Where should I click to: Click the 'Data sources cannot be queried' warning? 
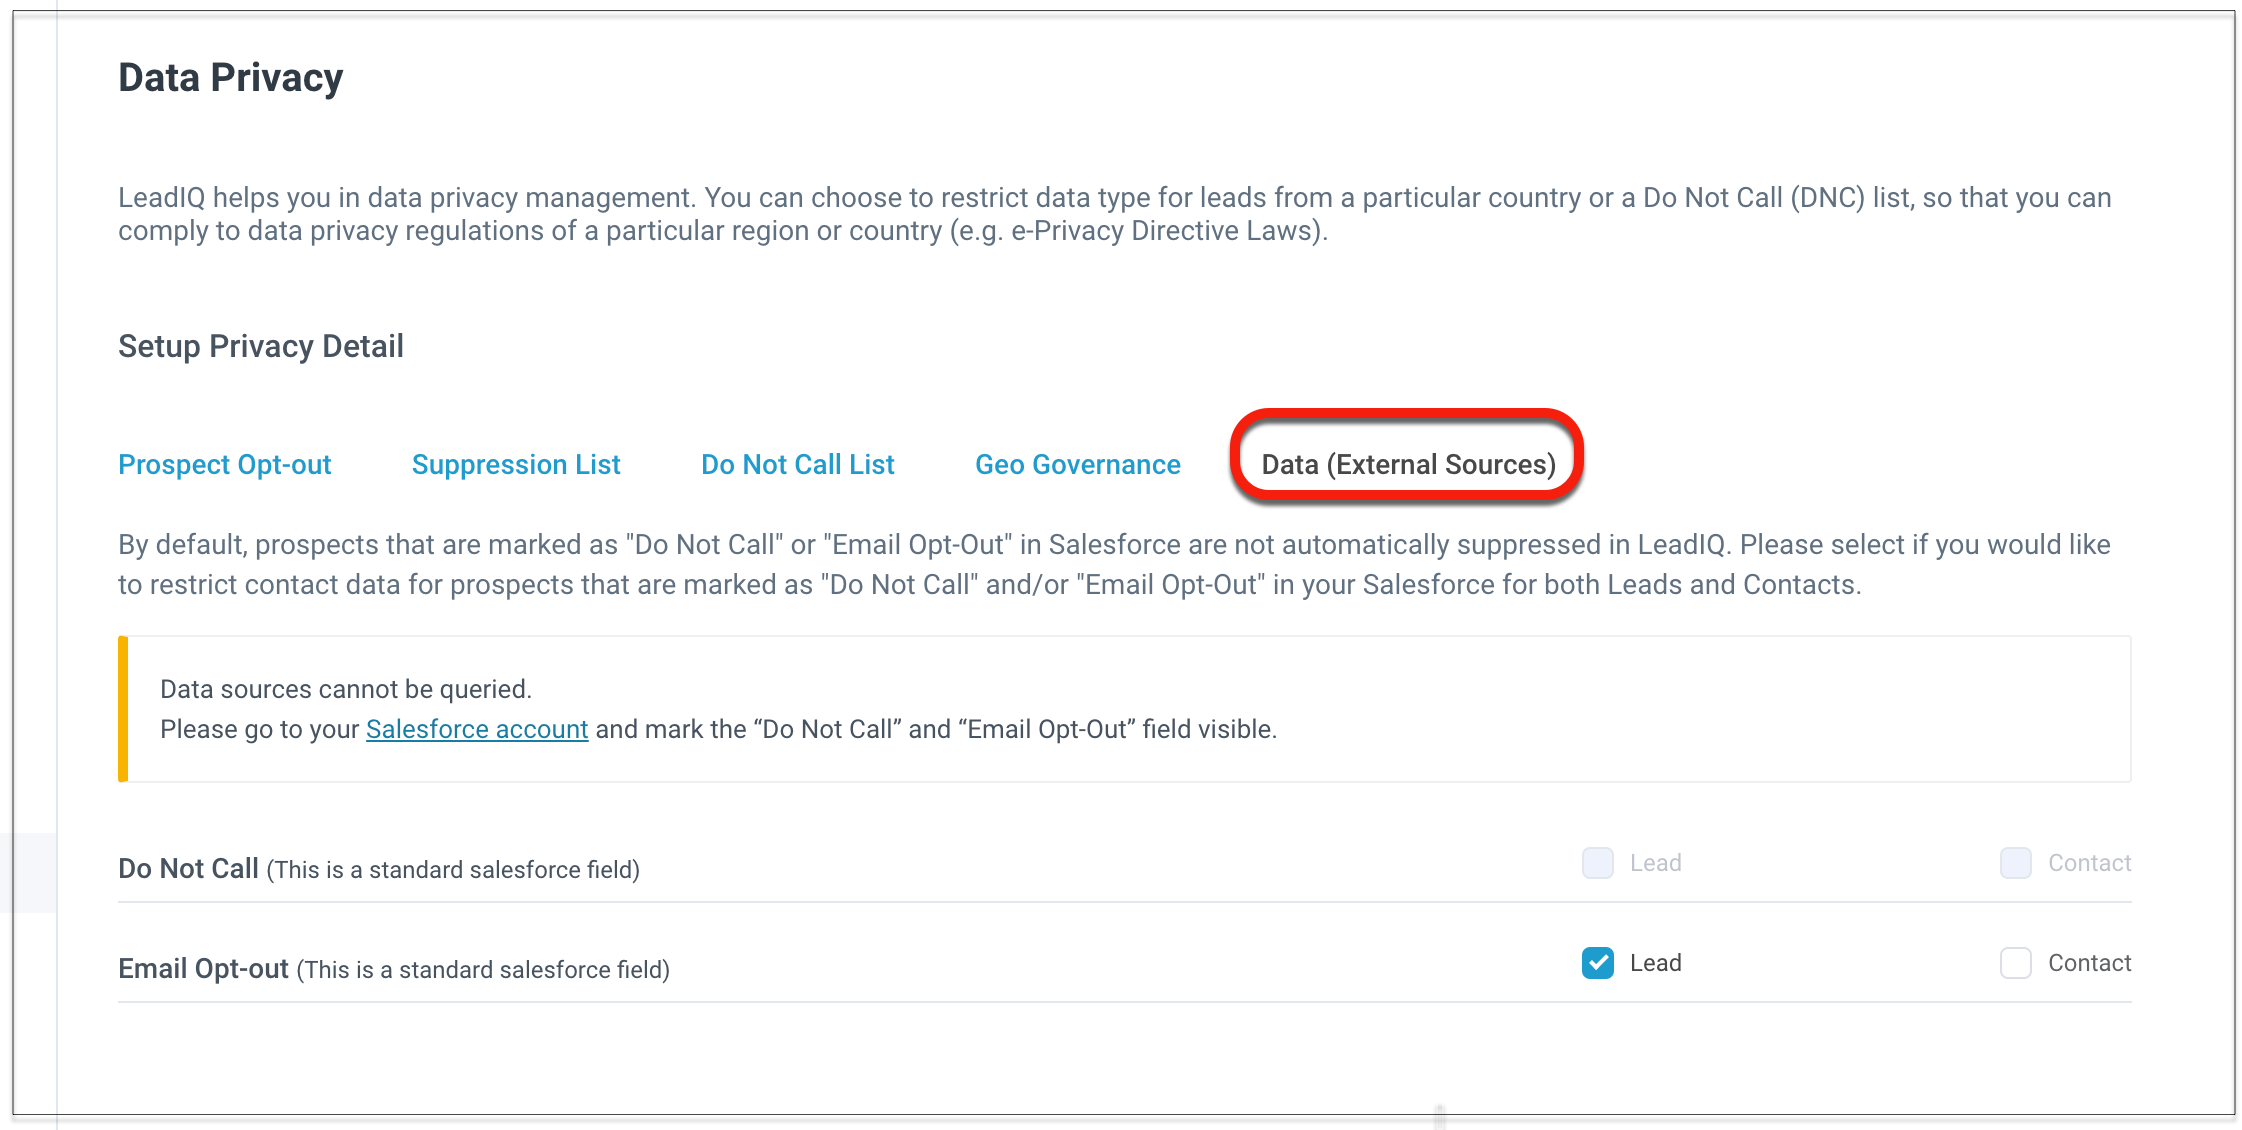coord(346,689)
